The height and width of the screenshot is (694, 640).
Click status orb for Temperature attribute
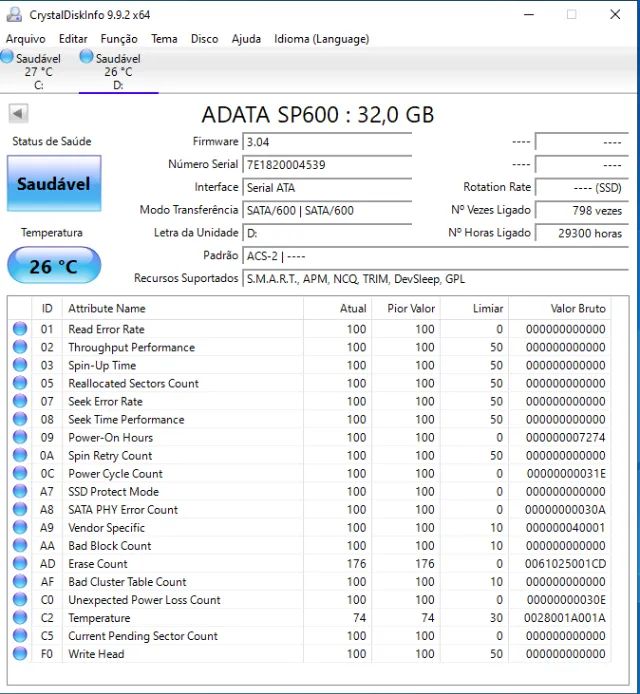click(x=20, y=617)
